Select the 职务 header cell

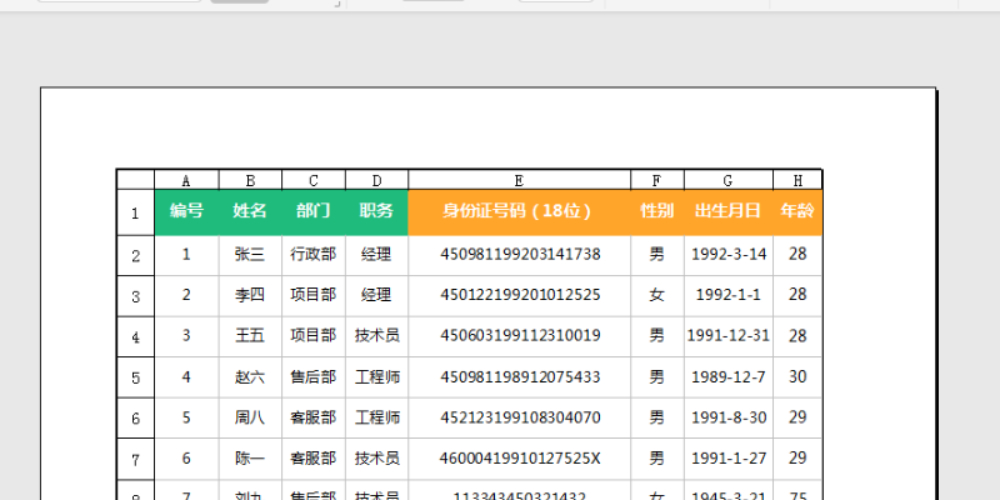click(376, 212)
